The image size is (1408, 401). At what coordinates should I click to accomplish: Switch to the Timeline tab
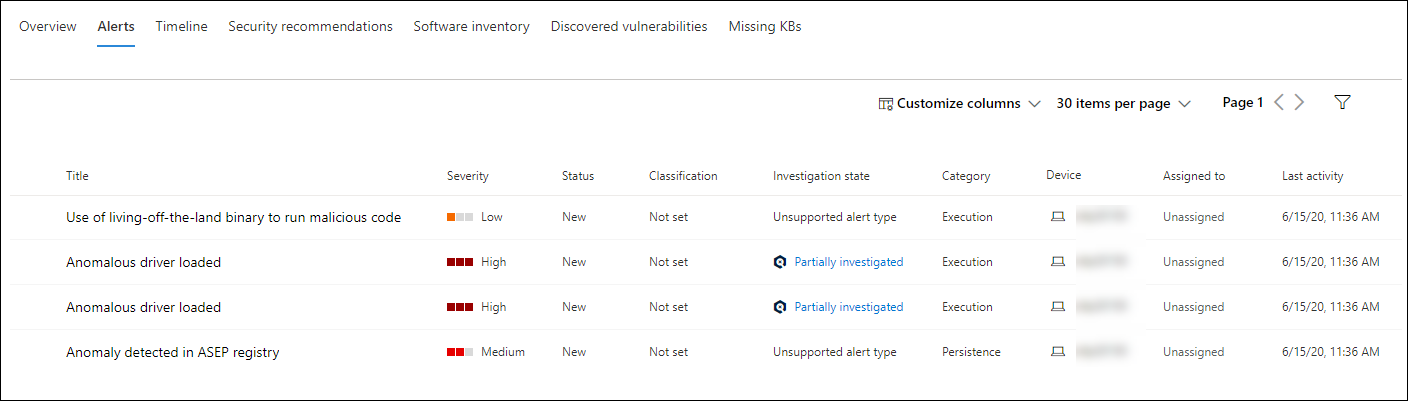pyautogui.click(x=181, y=27)
